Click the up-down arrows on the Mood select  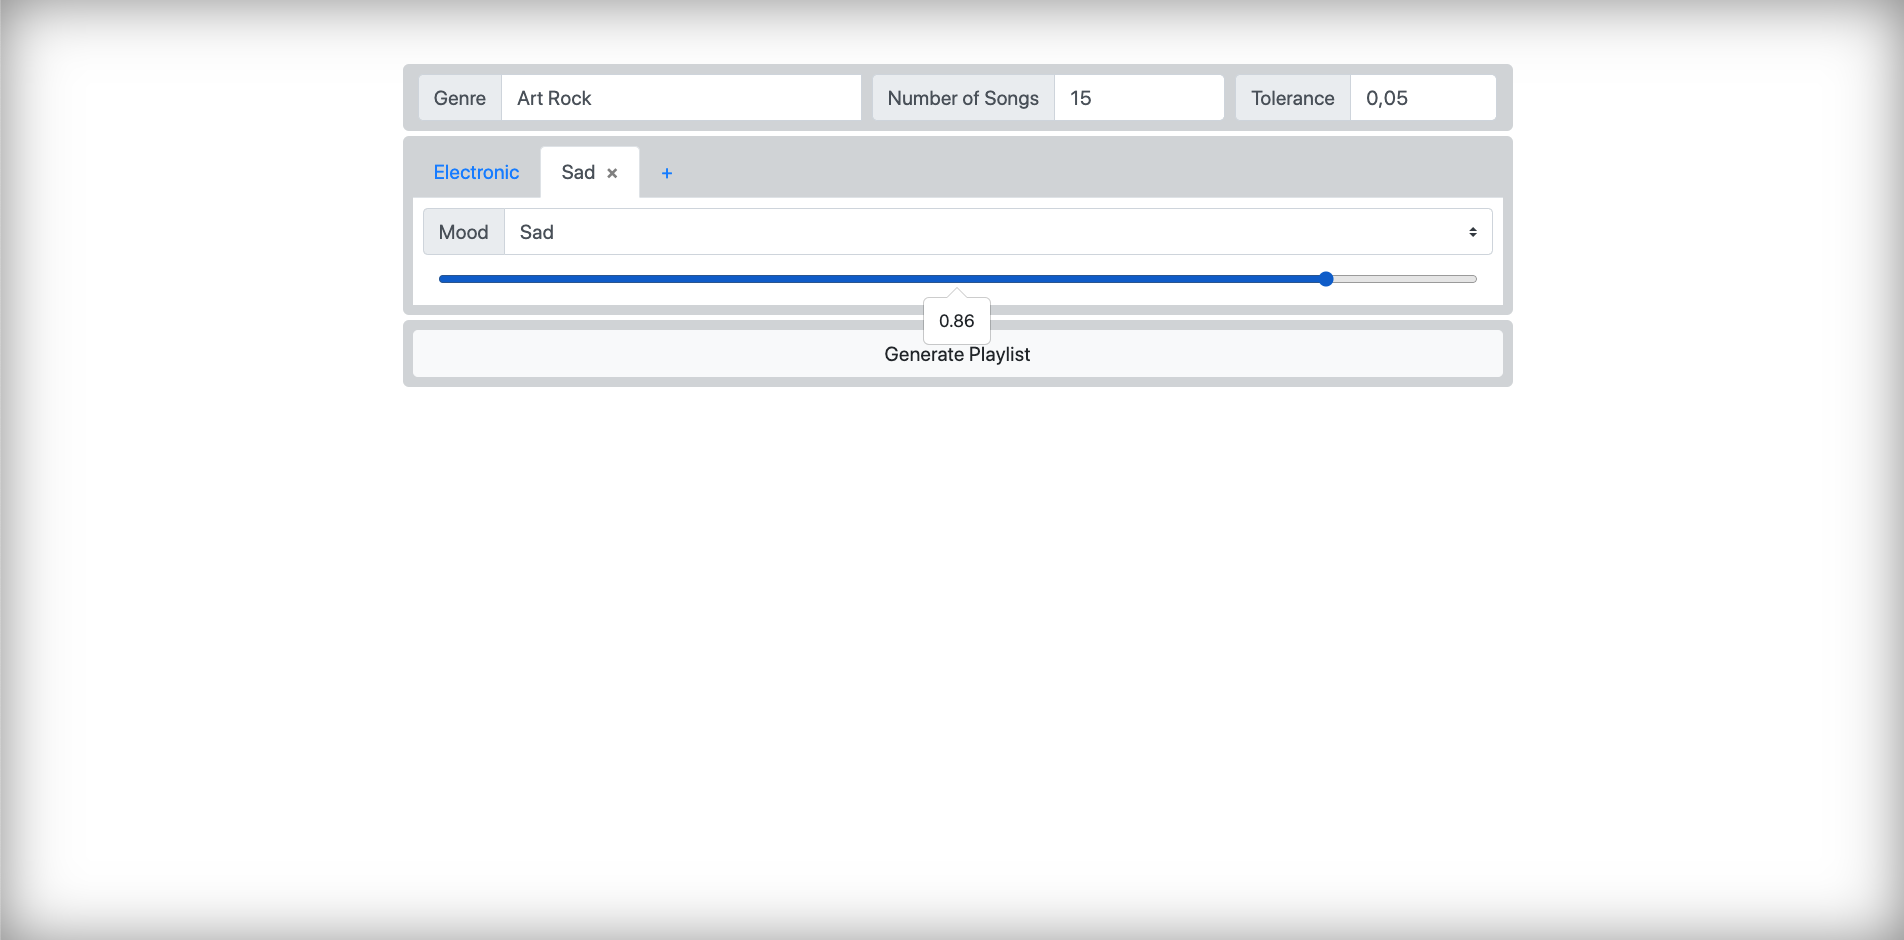[1472, 232]
